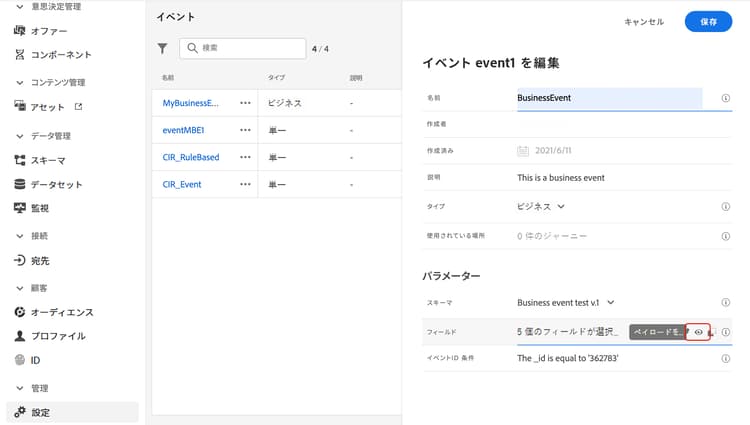
Task: Collapse the 顧客 section
Action: pos(20,288)
